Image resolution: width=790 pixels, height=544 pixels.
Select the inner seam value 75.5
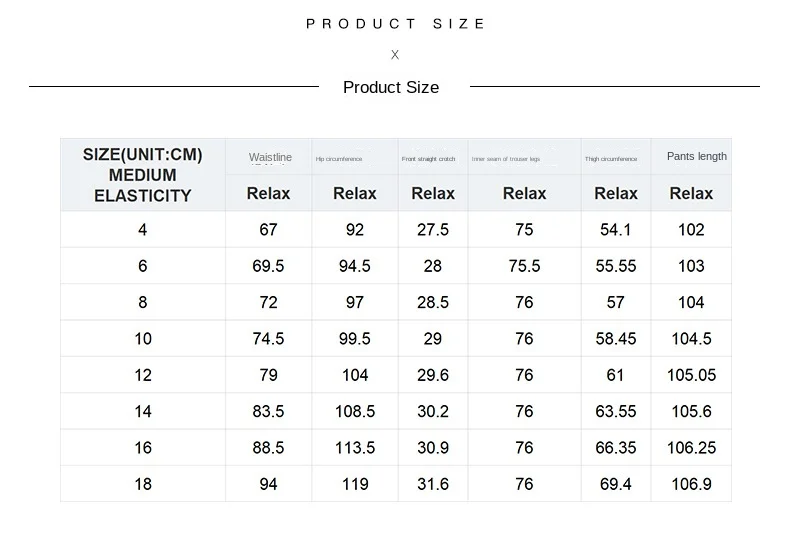524,266
